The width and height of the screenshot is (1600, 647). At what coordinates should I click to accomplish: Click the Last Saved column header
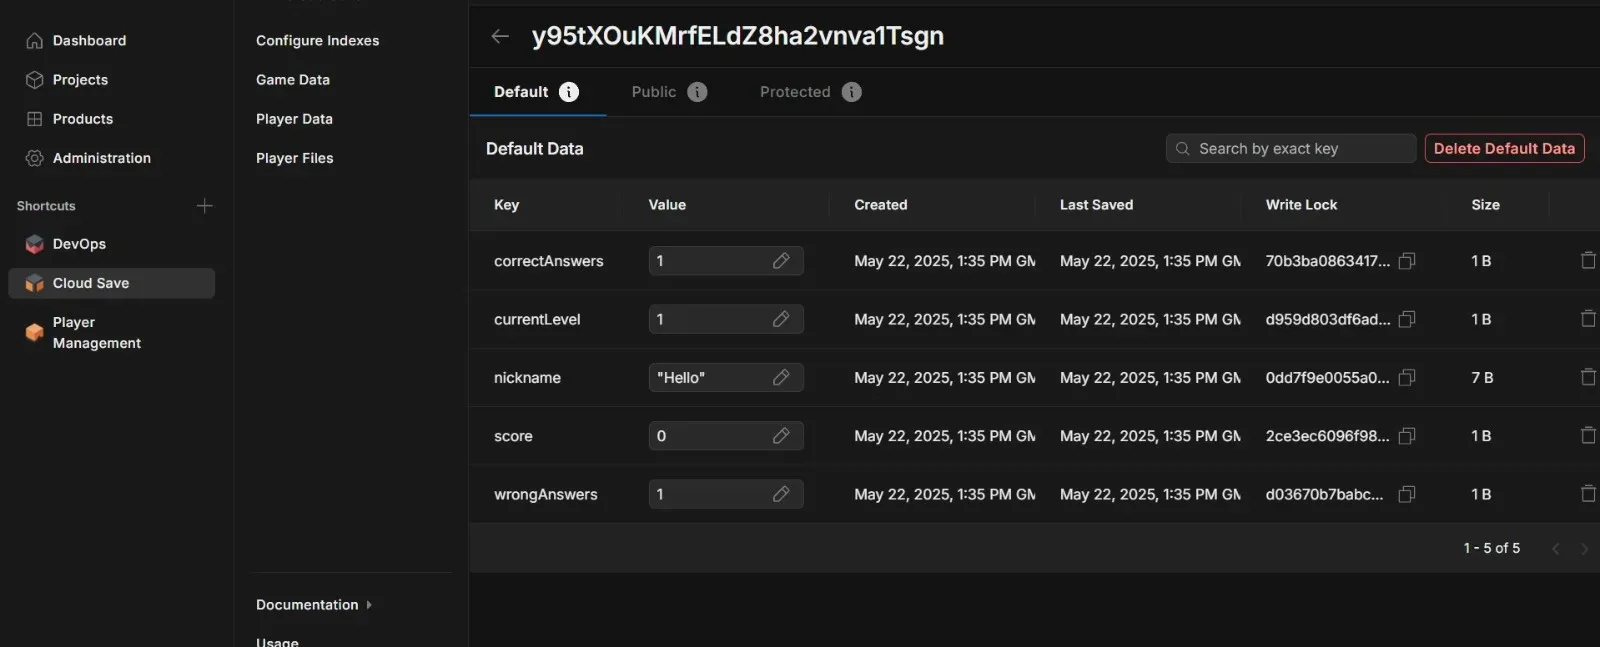1096,205
